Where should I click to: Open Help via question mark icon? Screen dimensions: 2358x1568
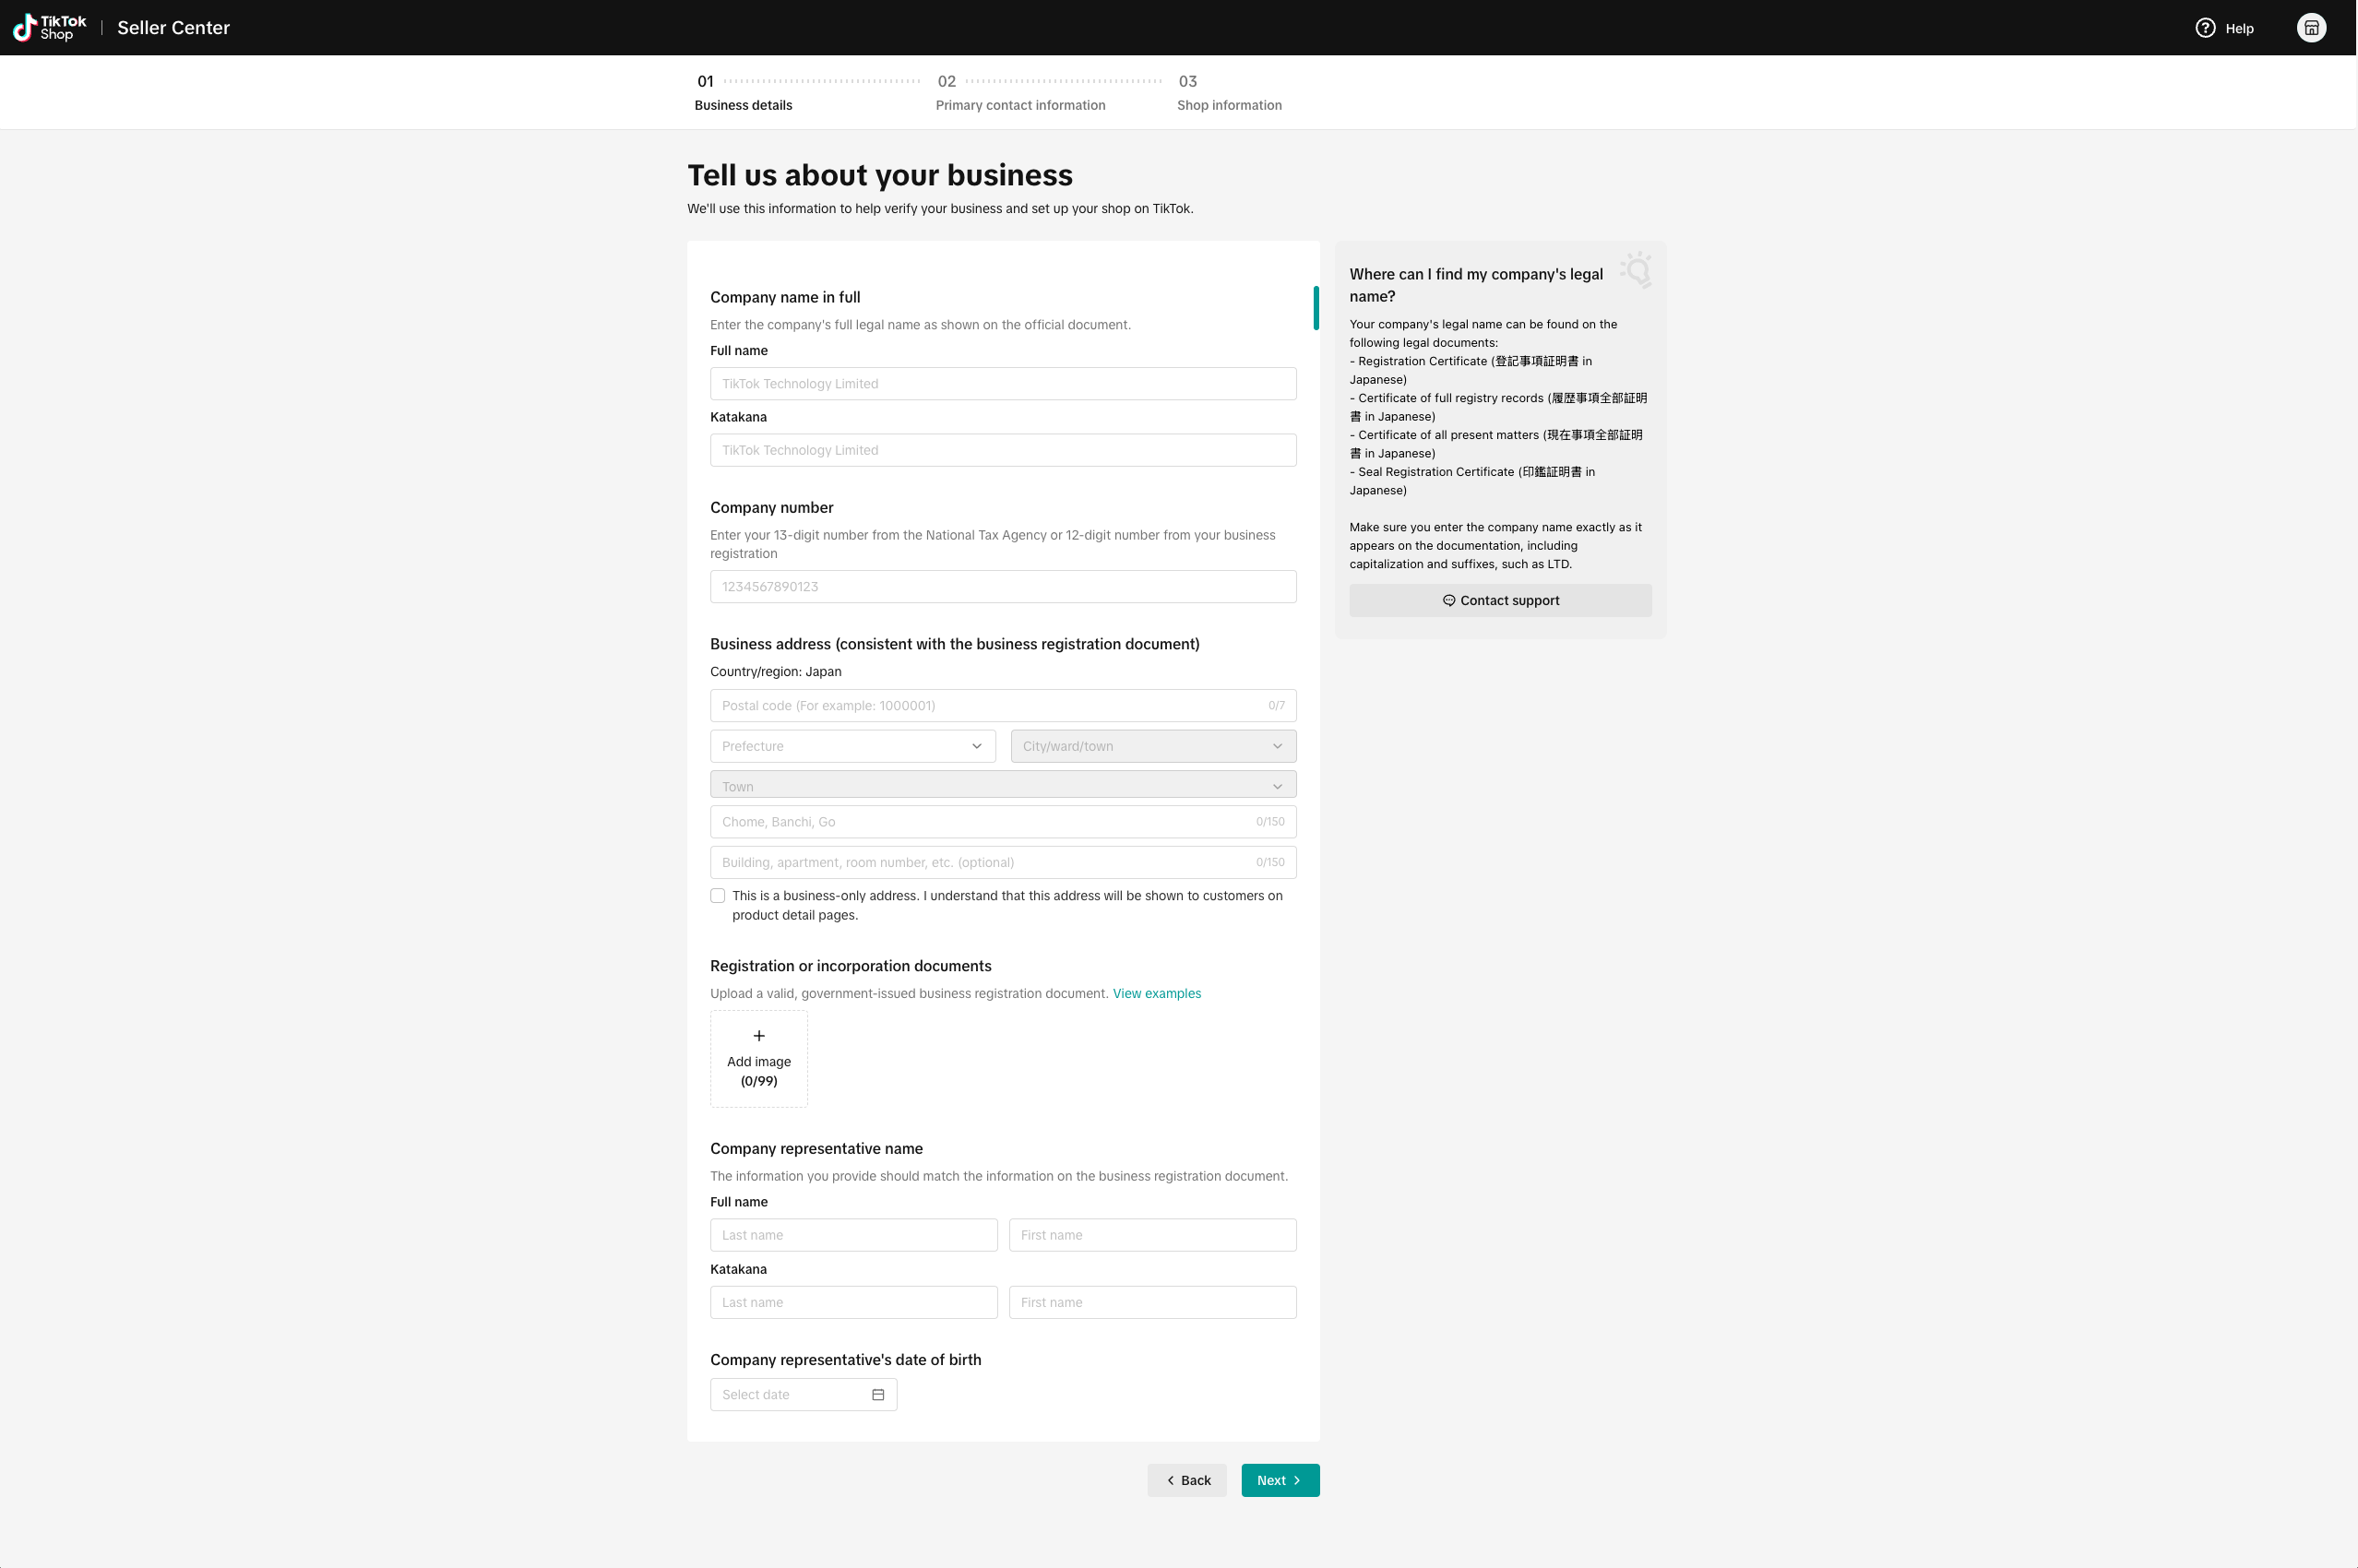[2204, 28]
